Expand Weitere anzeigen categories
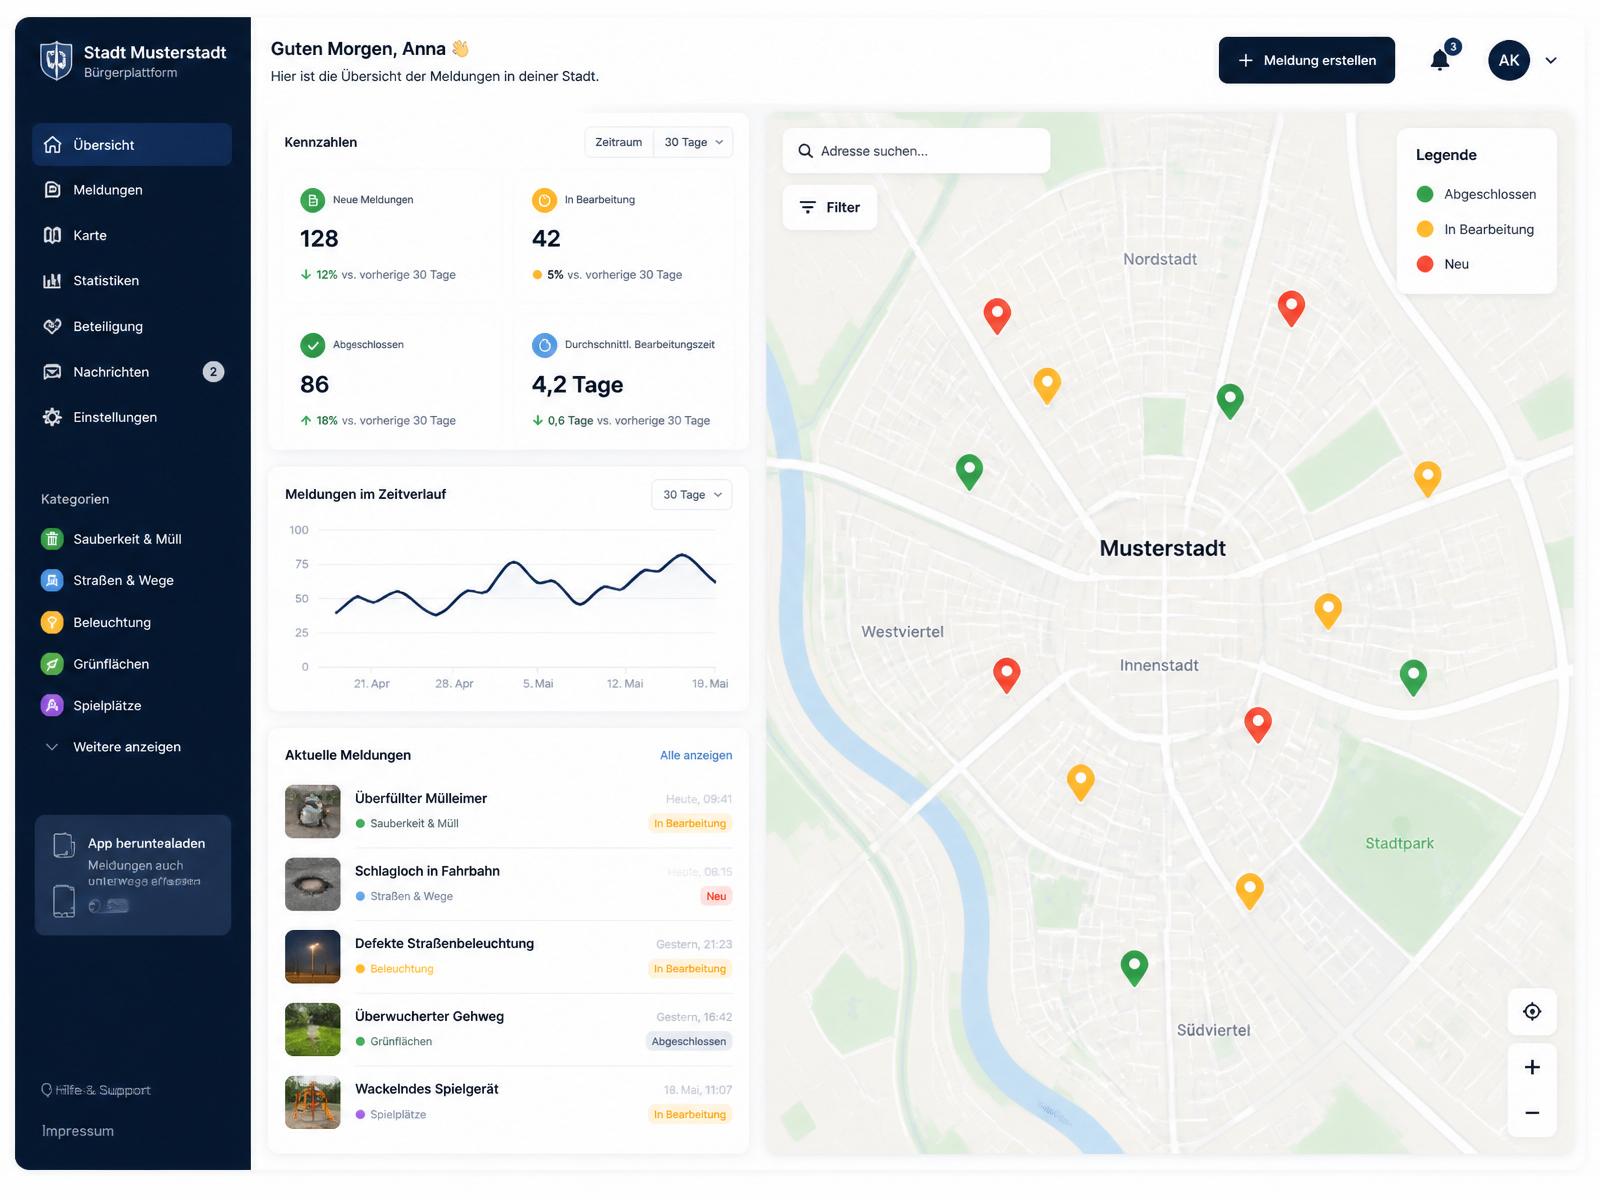 pyautogui.click(x=113, y=747)
